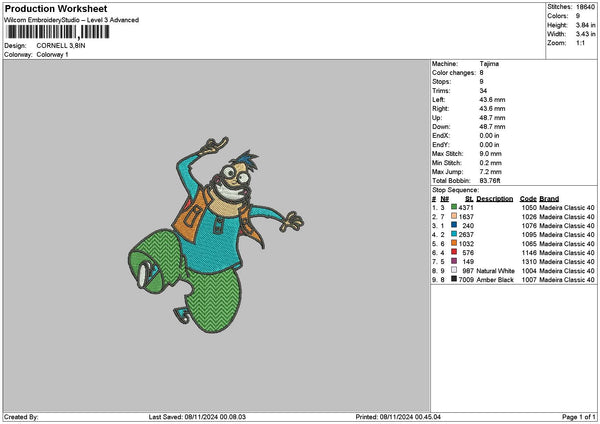Click stitch count 2637 in stop sequence
Screen dimensions: 600x424
click(x=466, y=235)
